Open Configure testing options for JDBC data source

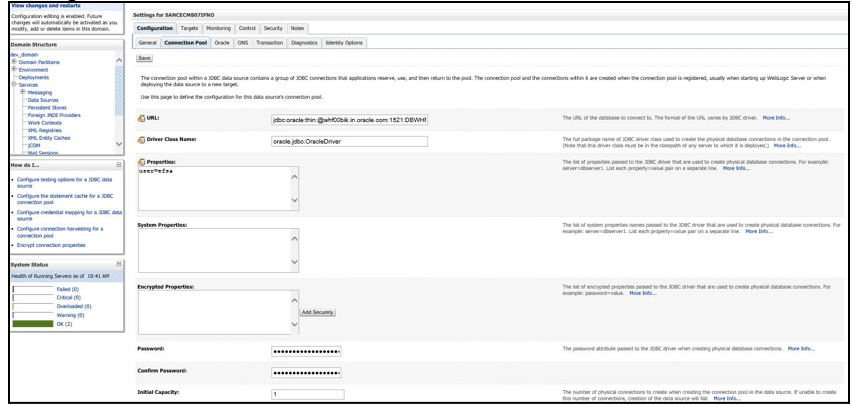(65, 183)
